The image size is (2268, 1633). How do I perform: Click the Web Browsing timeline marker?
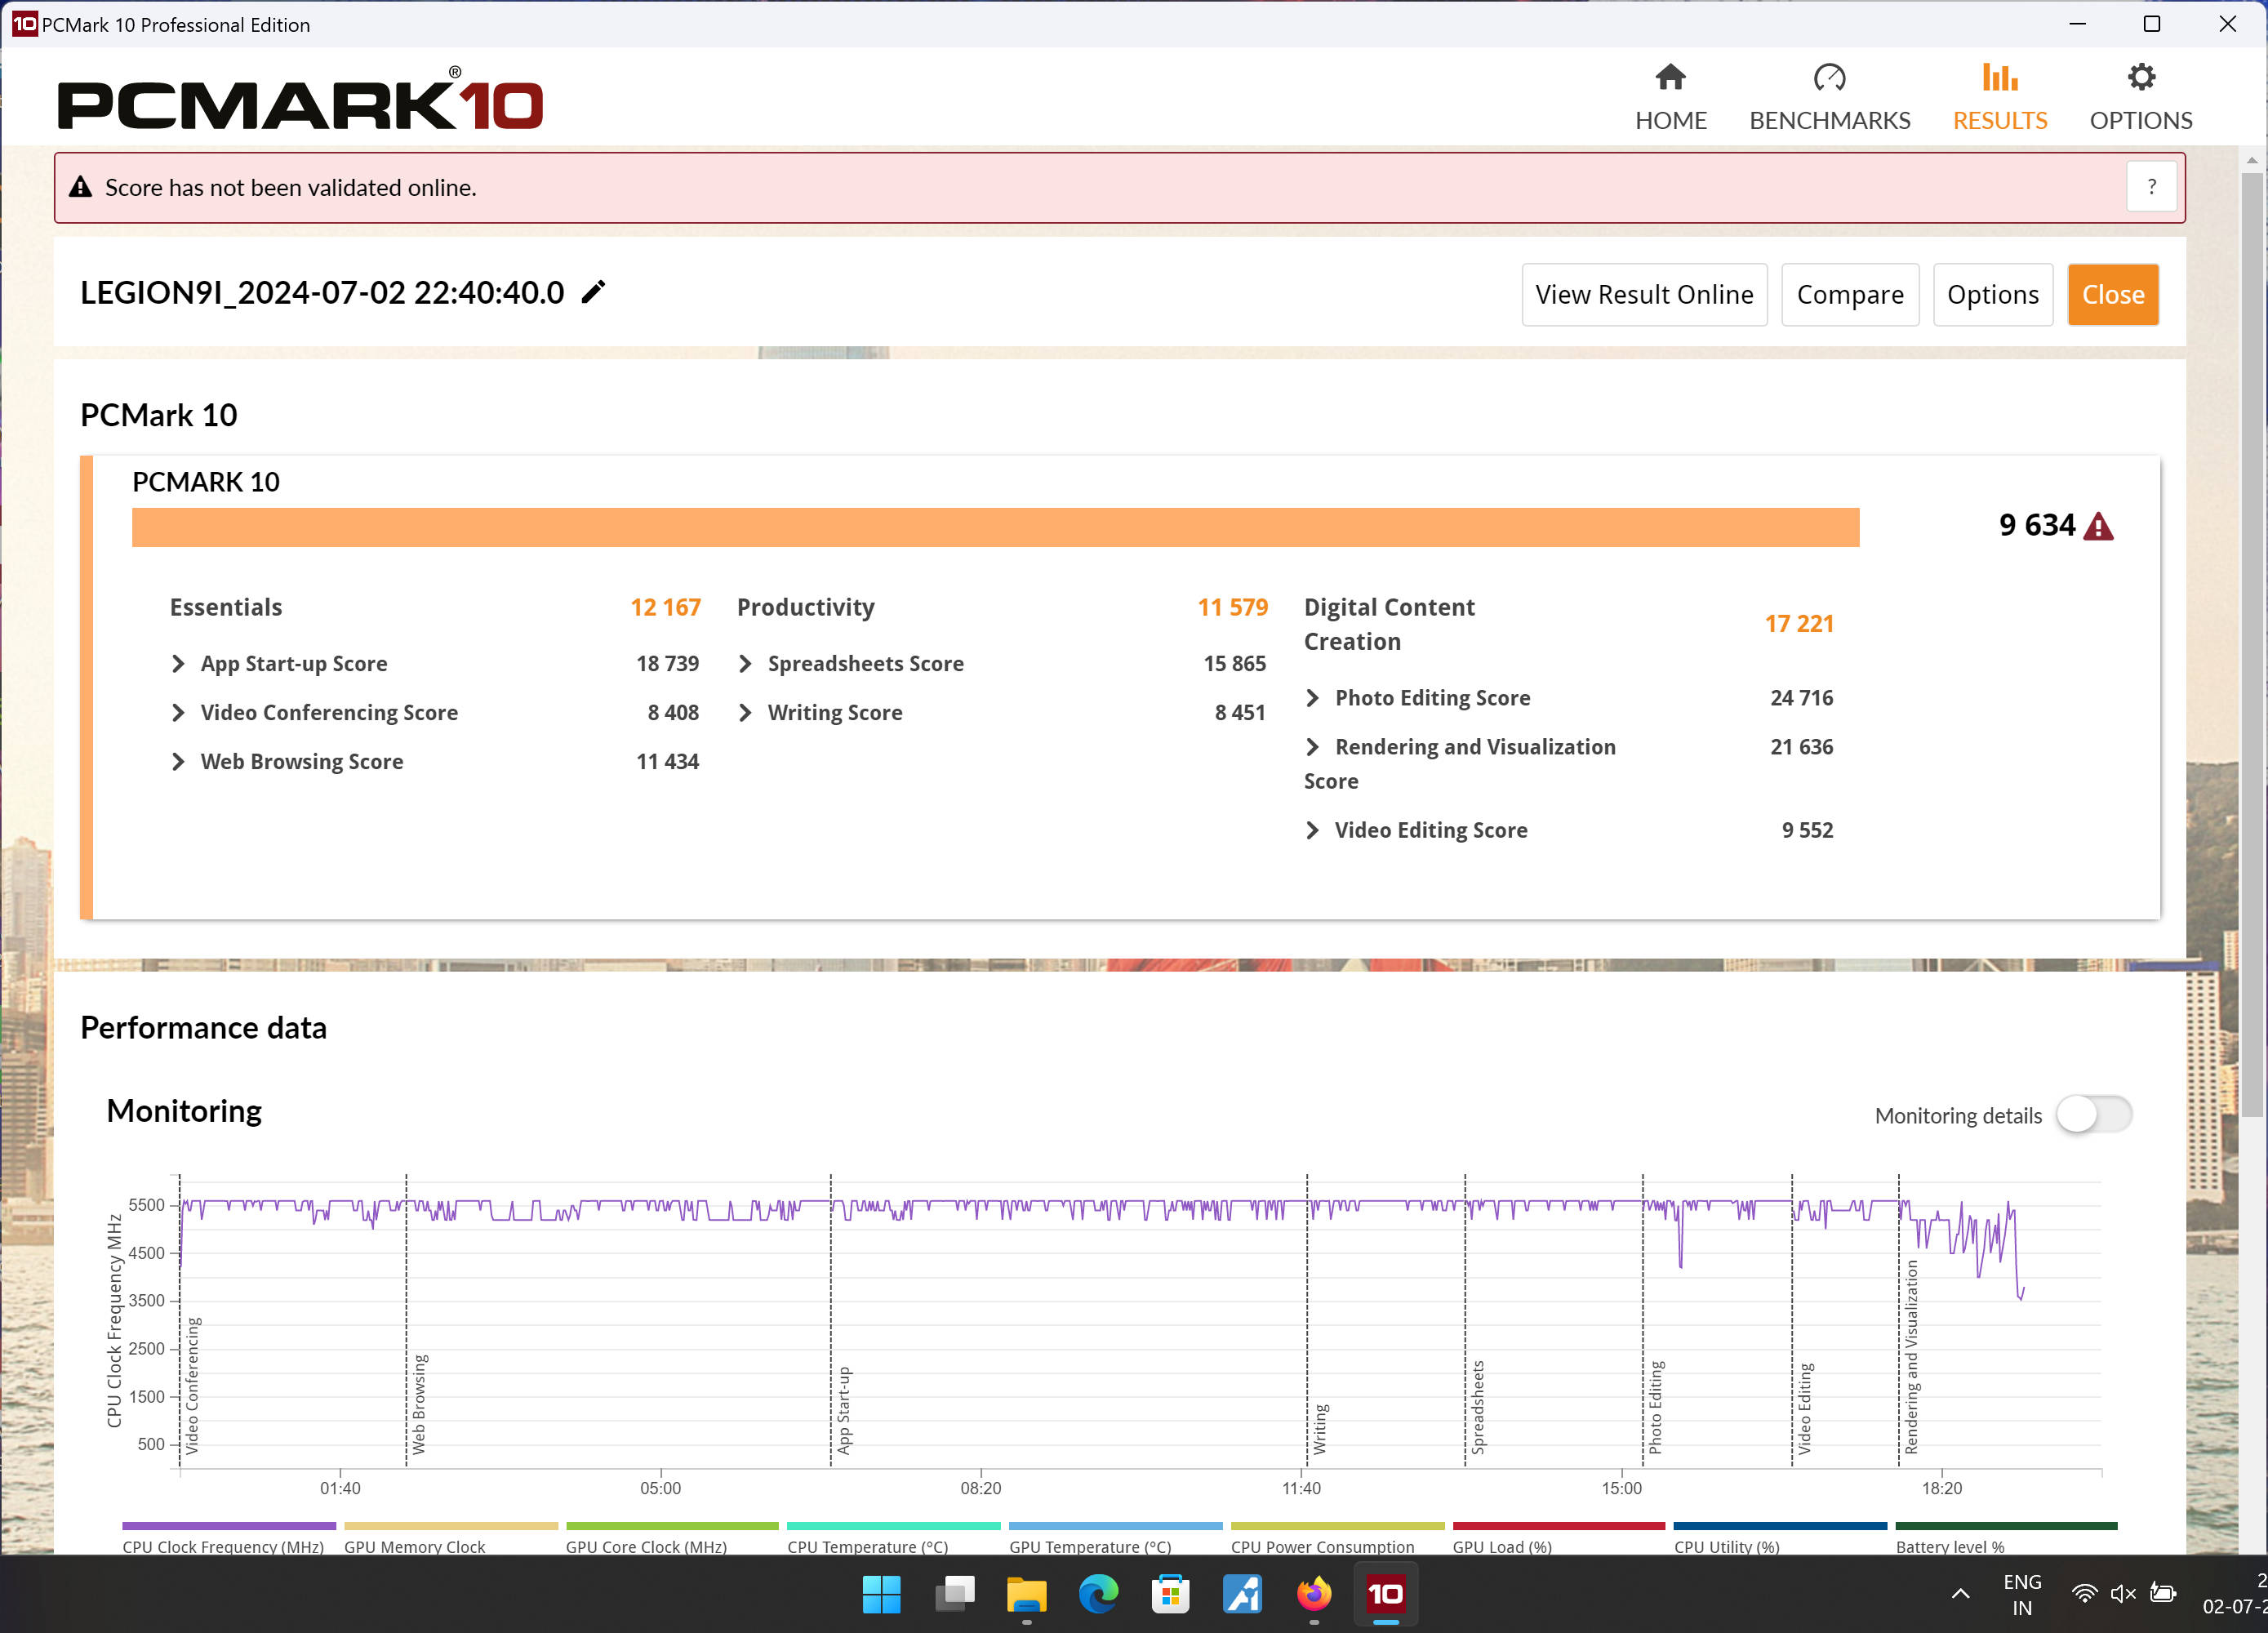418,1404
